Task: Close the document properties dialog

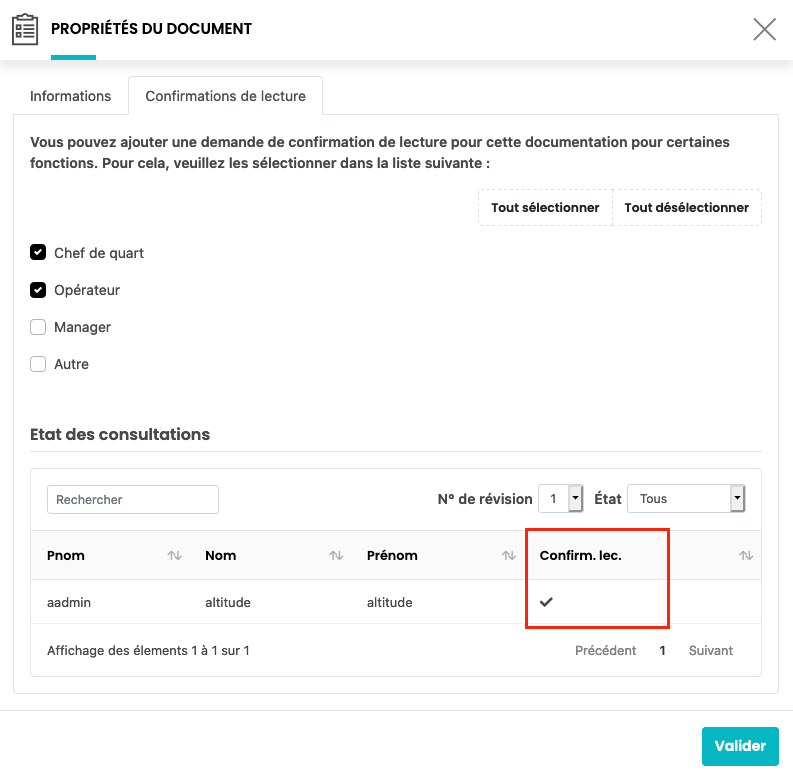Action: 765,29
